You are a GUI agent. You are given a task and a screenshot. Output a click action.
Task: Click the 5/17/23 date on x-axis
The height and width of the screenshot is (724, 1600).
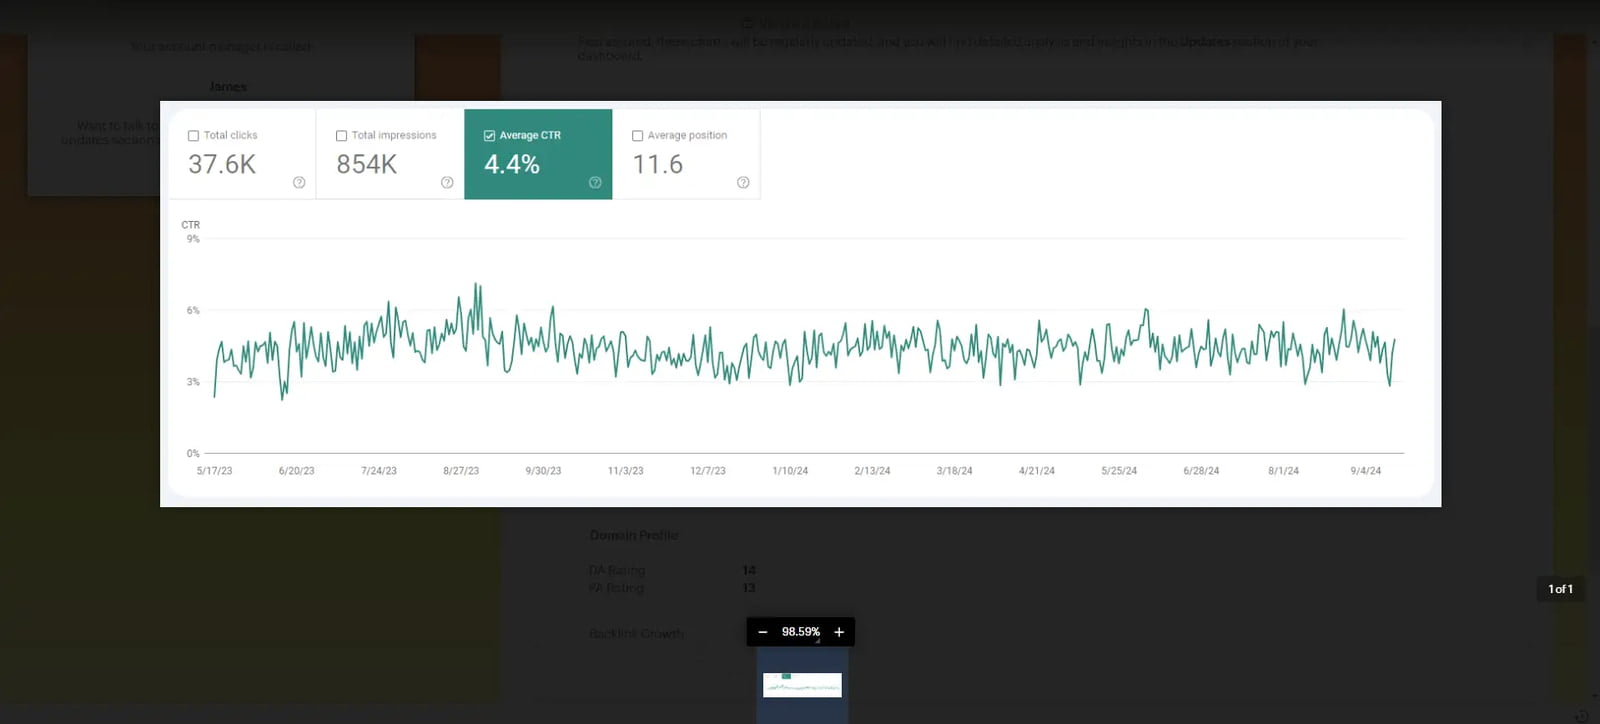(x=214, y=471)
